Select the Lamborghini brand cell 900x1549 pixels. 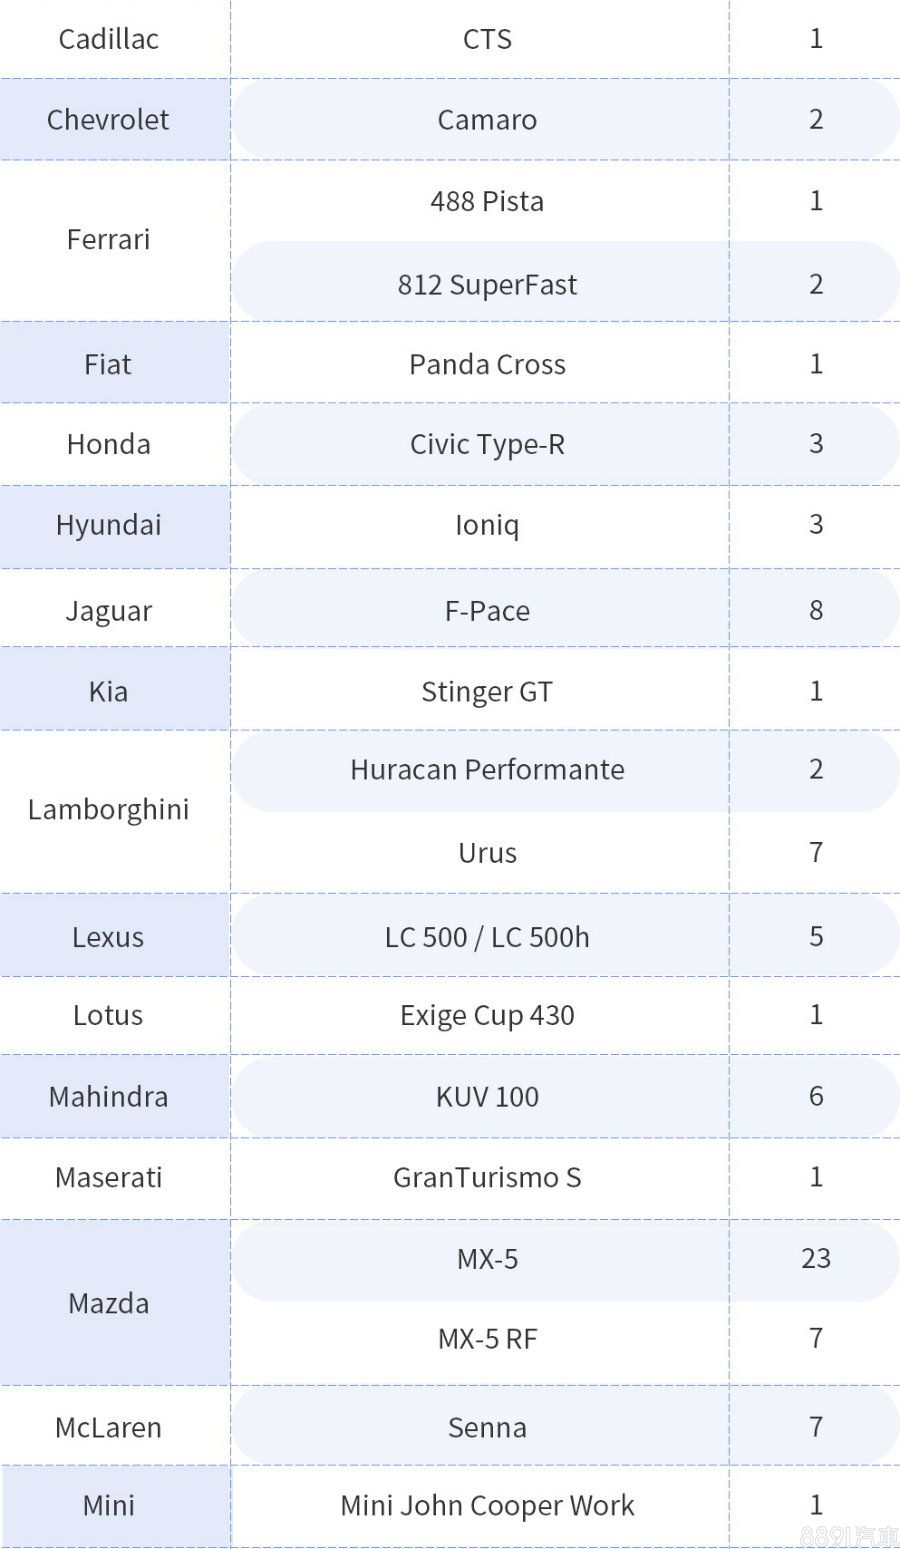coord(108,810)
